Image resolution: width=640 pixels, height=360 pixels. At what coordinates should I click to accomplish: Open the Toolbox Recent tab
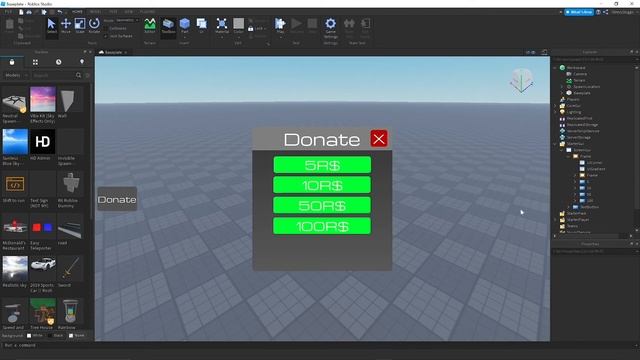(x=59, y=62)
